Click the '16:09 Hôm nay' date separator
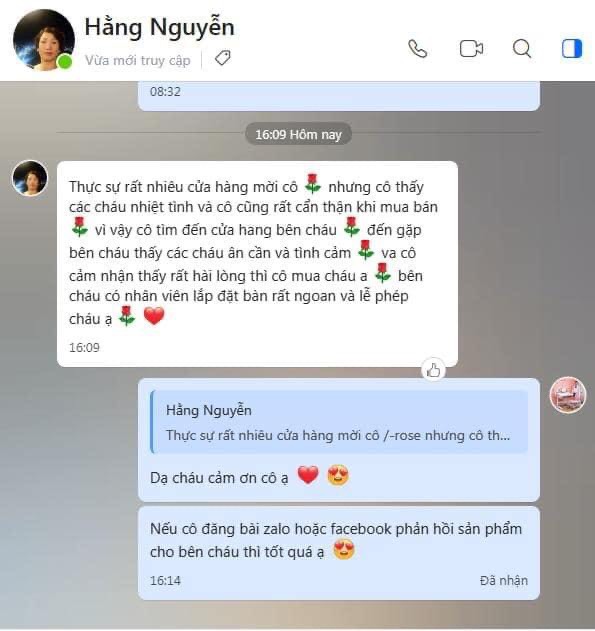The image size is (595, 631). [298, 134]
